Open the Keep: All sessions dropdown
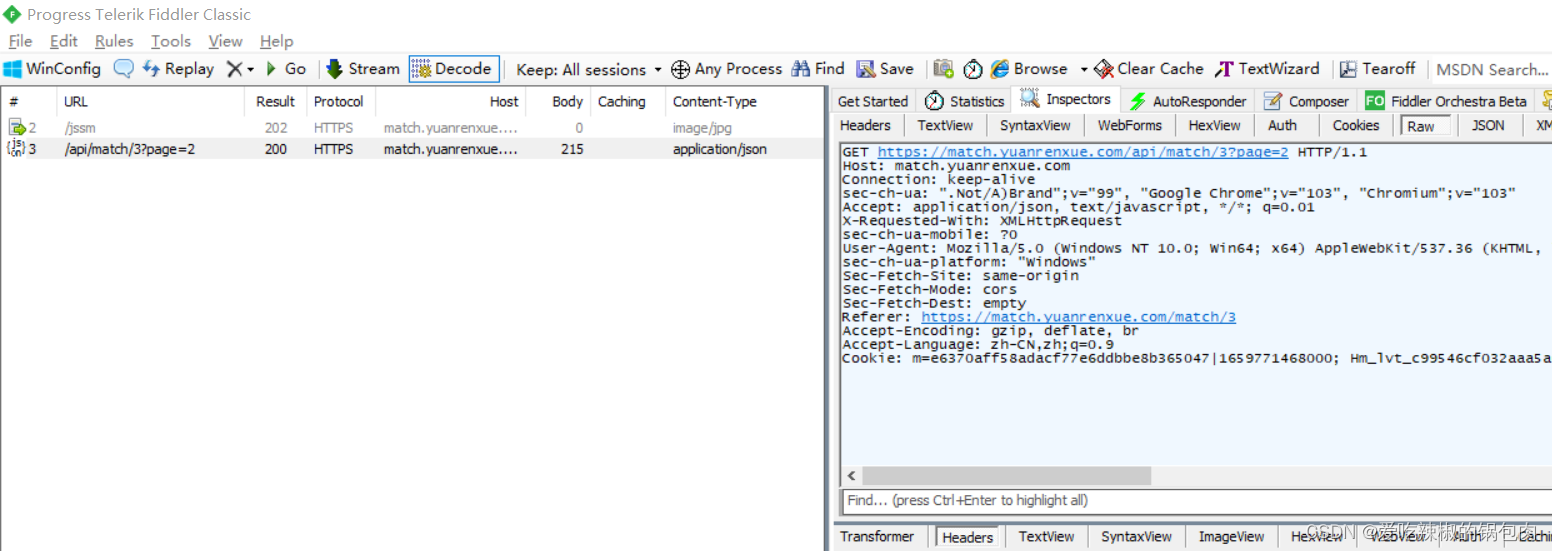The width and height of the screenshot is (1552, 551). [589, 70]
